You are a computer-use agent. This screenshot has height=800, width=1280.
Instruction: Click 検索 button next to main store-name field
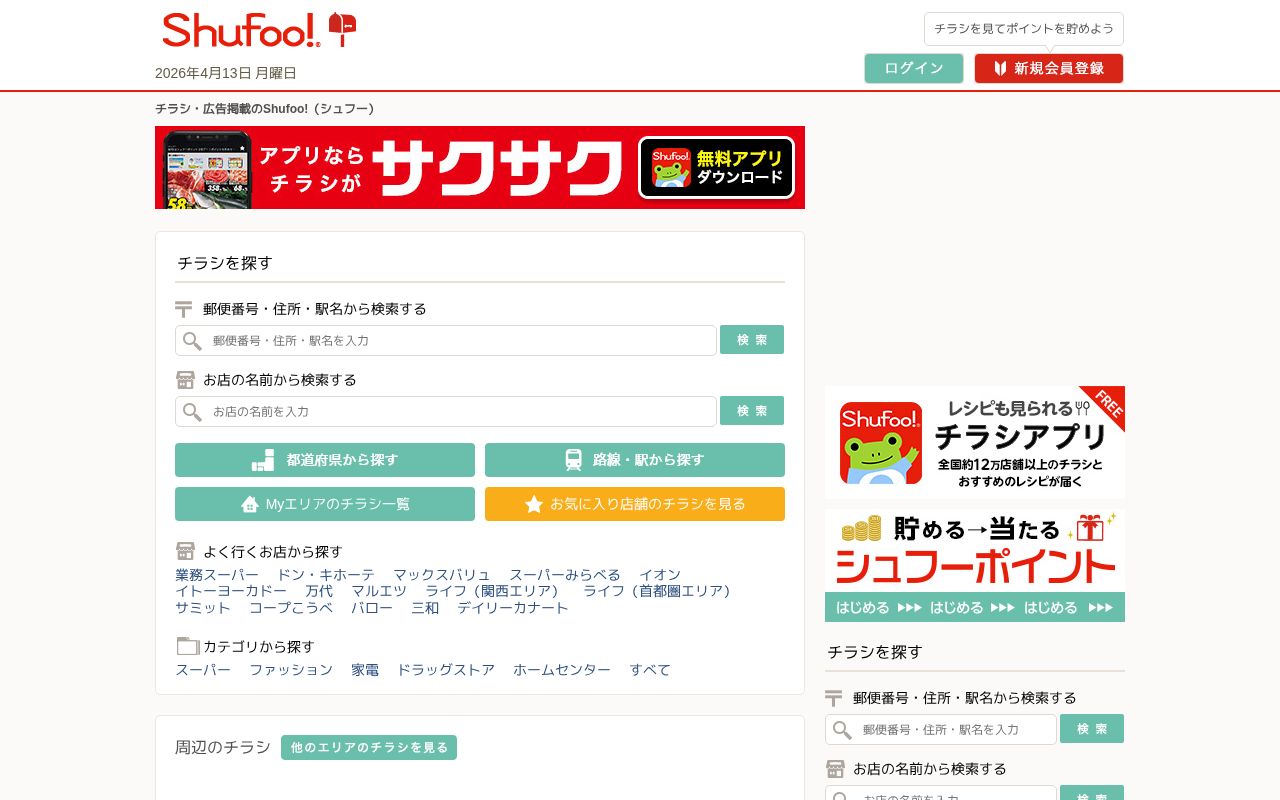pyautogui.click(x=752, y=411)
